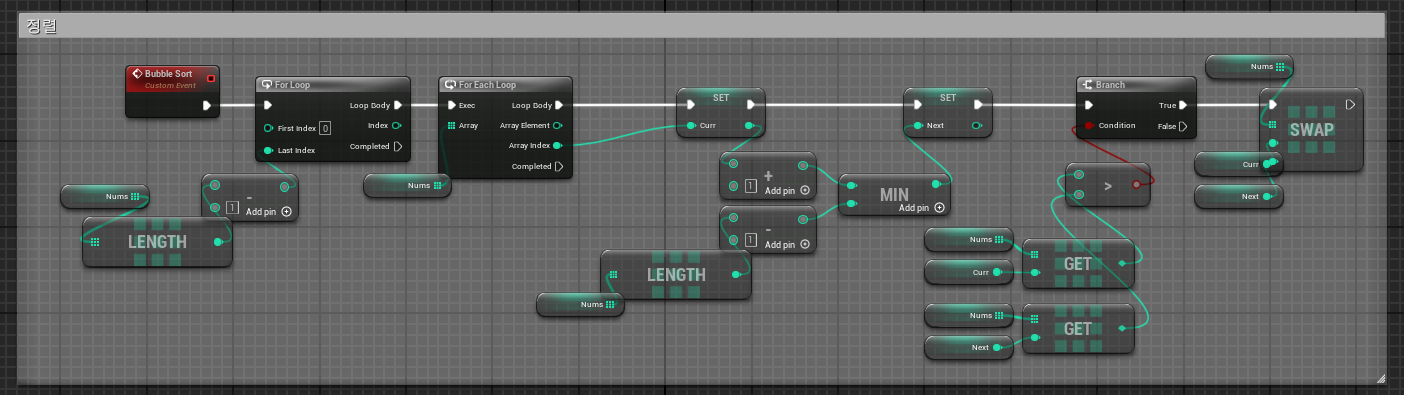Edit value 1 on subtract node under For Loop
The height and width of the screenshot is (395, 1404).
pos(232,208)
